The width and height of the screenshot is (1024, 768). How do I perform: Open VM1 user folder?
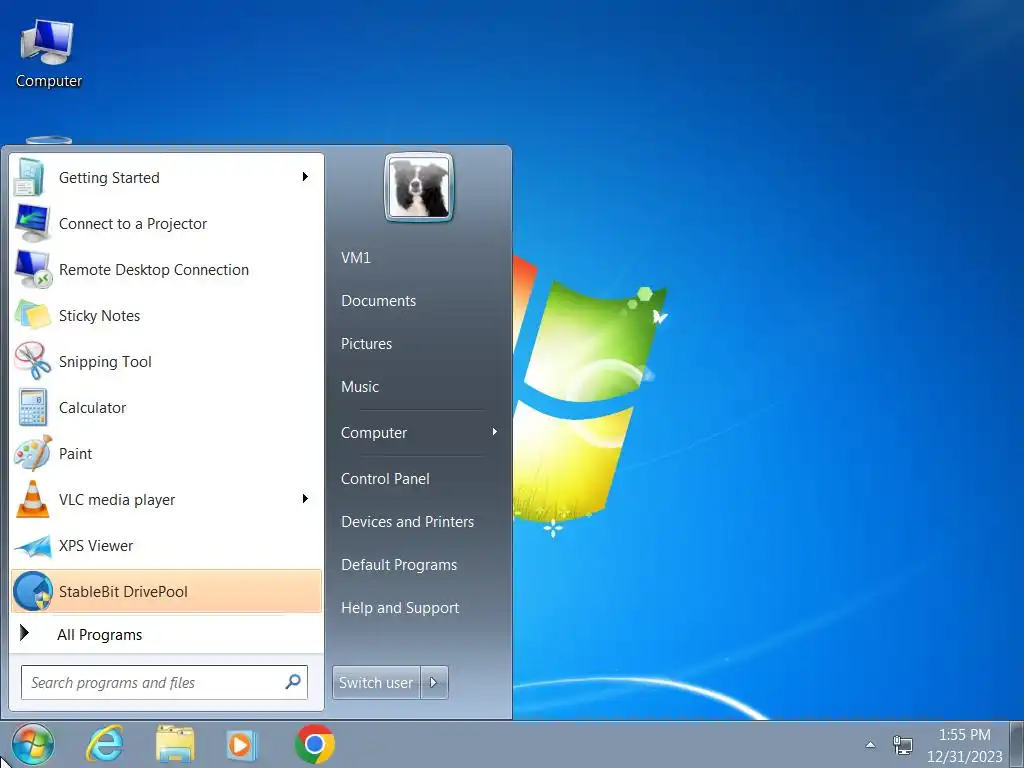(356, 257)
